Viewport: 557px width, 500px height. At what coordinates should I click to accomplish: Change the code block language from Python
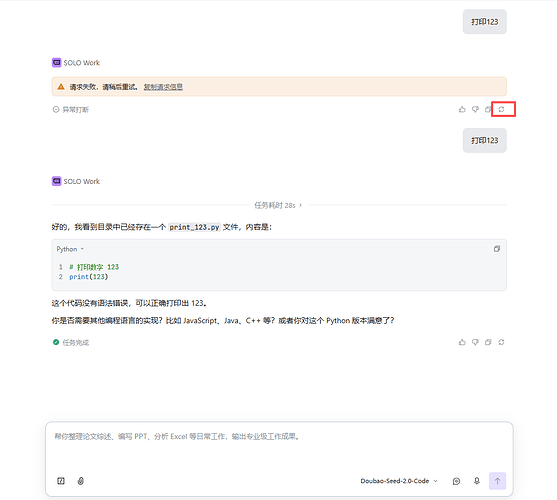click(x=70, y=249)
